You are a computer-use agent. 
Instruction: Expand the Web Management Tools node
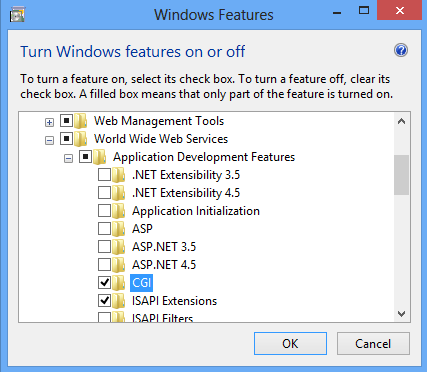tap(49, 123)
